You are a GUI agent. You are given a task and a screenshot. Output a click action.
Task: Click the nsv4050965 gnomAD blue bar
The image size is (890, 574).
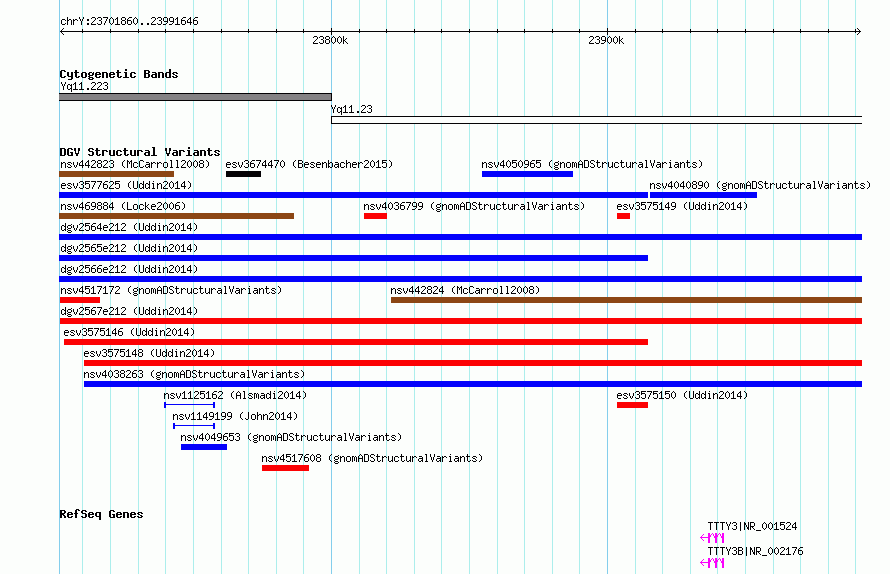[527, 174]
